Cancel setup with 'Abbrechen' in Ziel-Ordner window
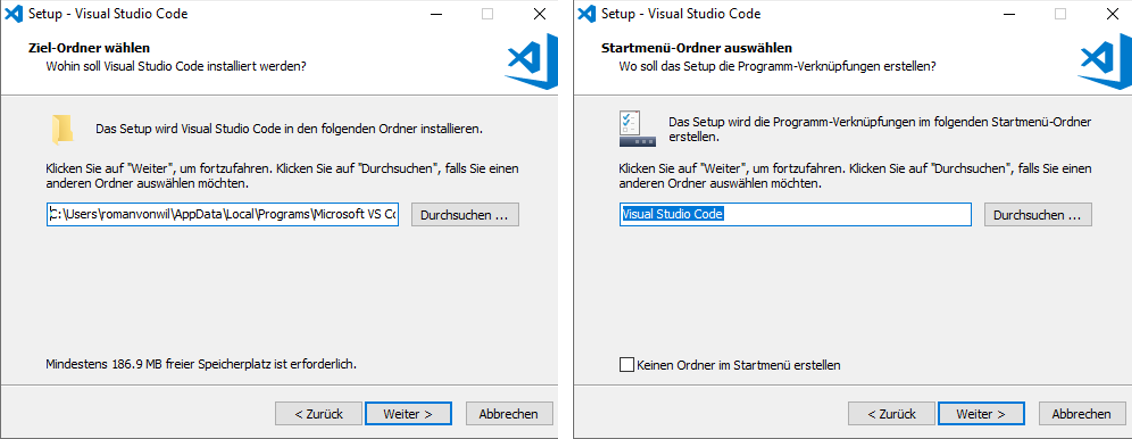The width and height of the screenshot is (1133, 439). pyautogui.click(x=509, y=414)
